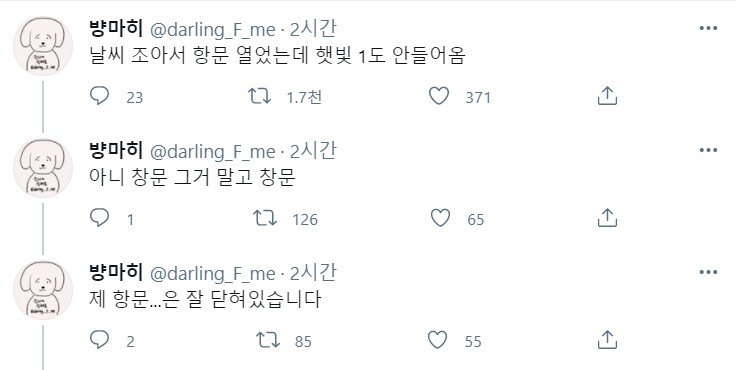
Task: Retweet the second tweet showing 126
Action: tap(265, 218)
